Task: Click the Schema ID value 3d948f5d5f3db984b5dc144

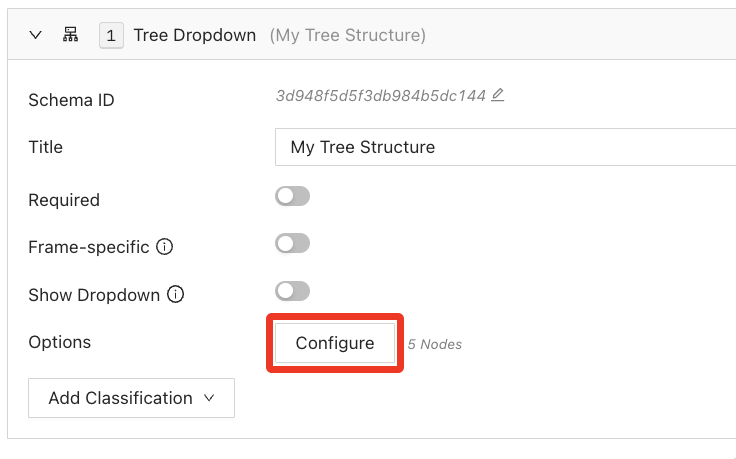Action: tap(380, 96)
